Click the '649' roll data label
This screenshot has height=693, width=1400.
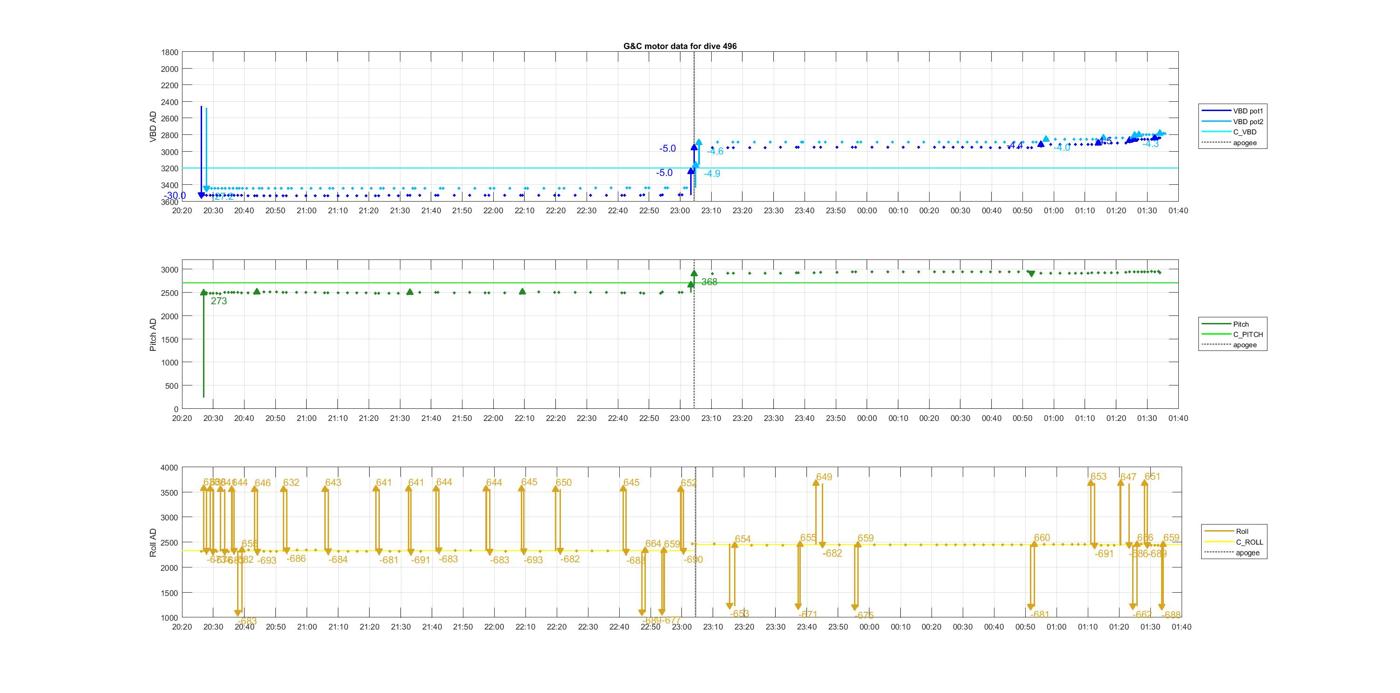(824, 477)
